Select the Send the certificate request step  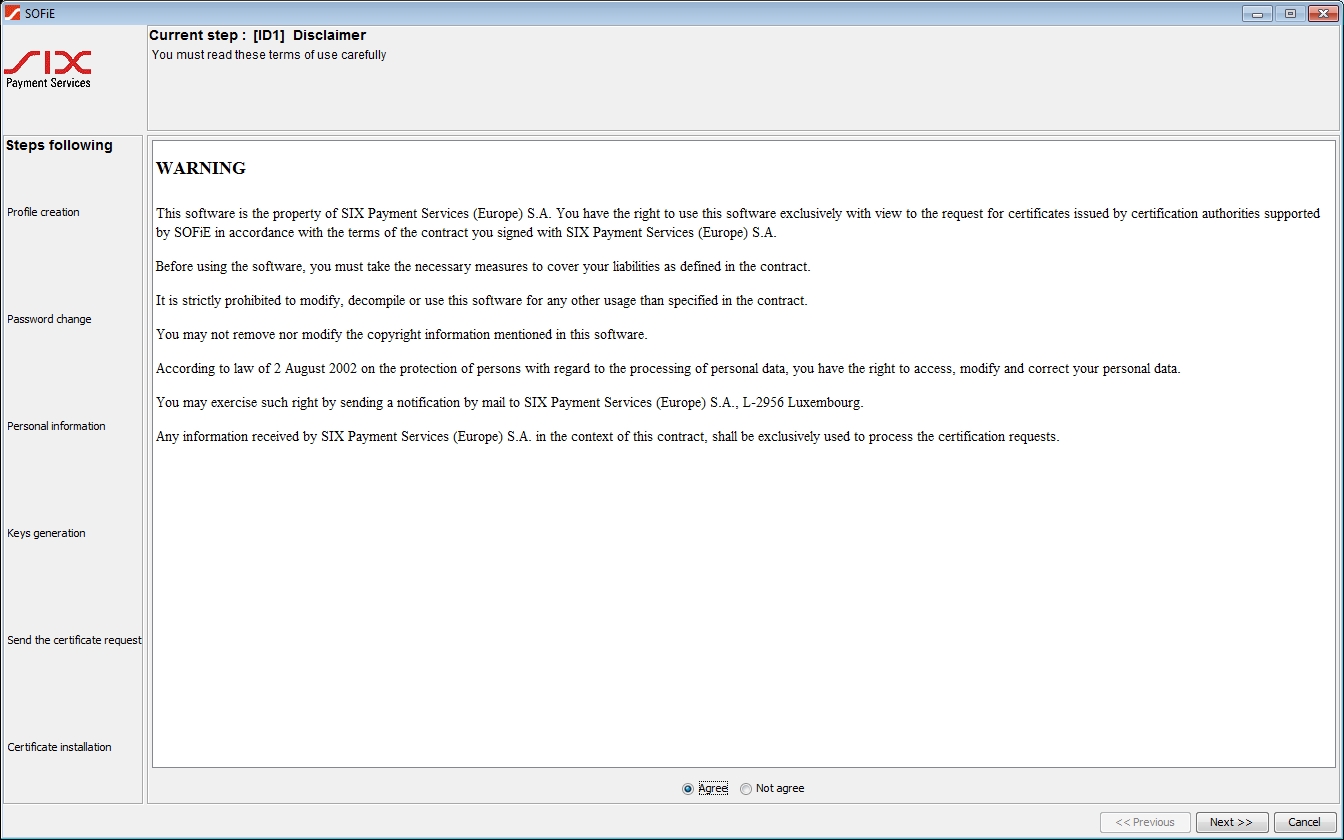click(74, 640)
